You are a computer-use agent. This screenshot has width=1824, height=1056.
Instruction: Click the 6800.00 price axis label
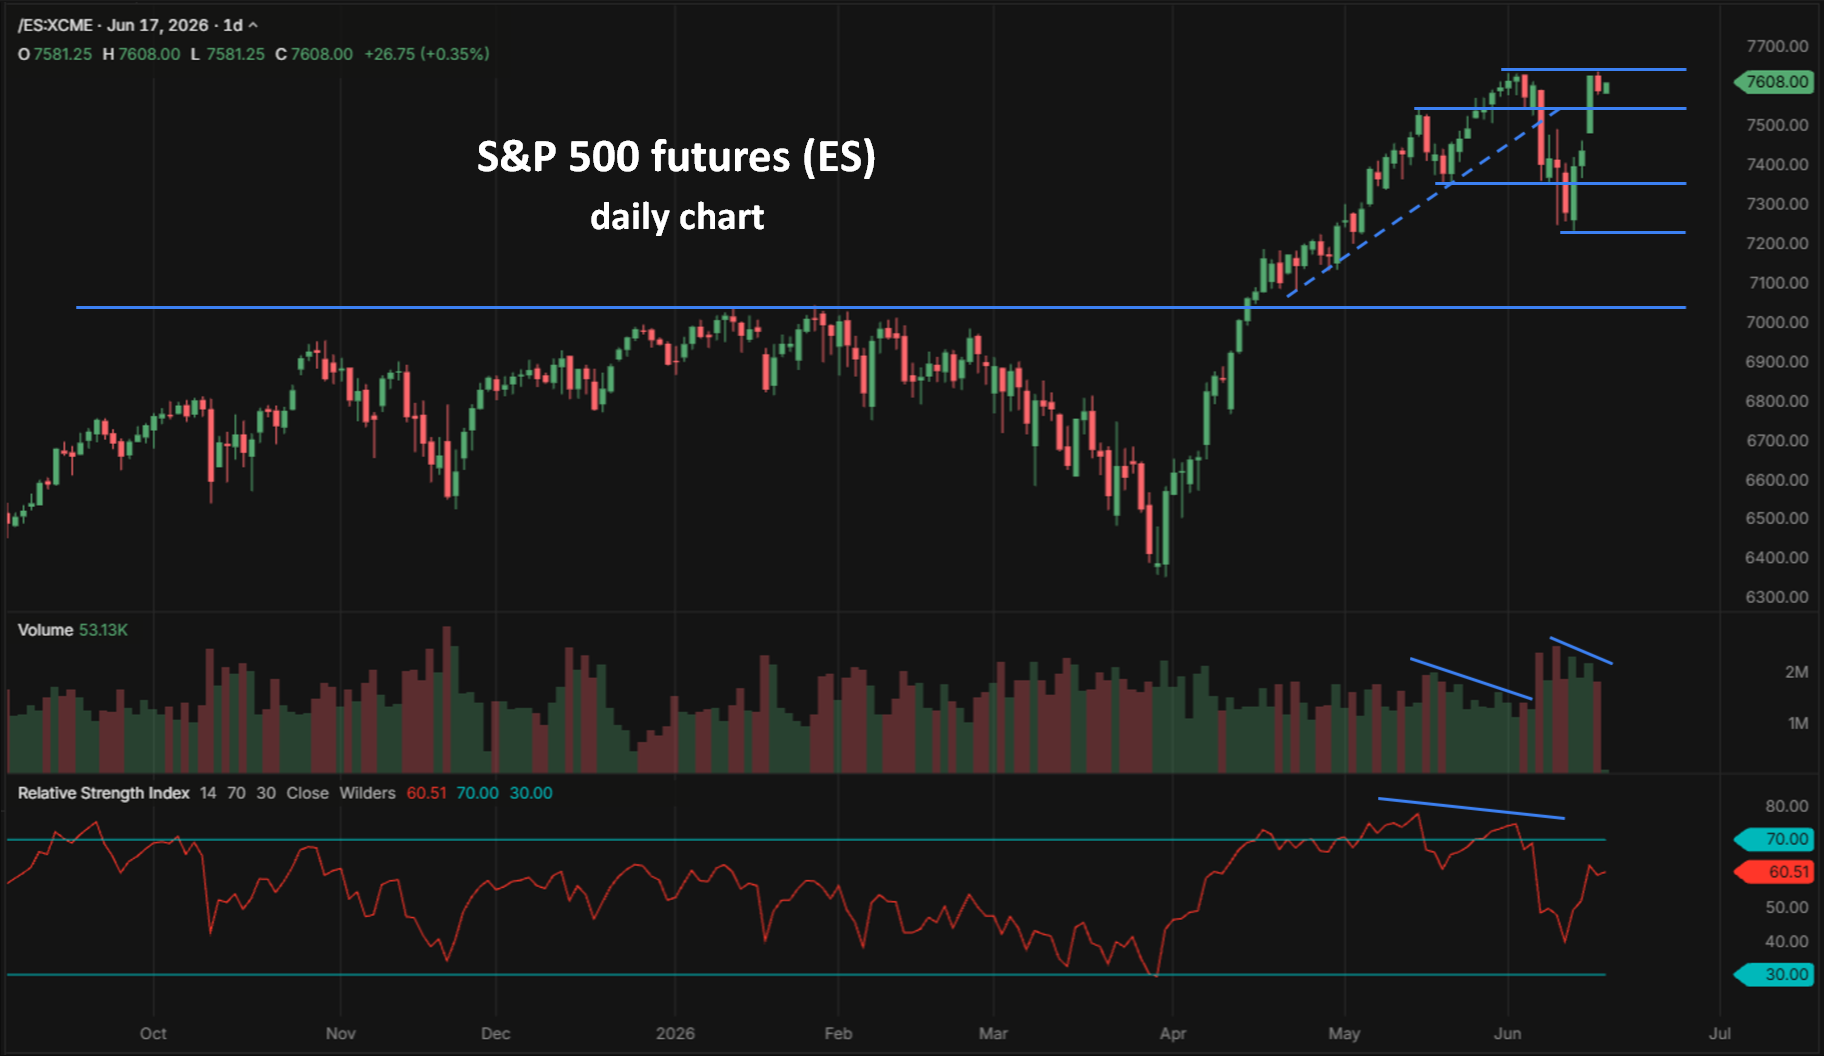pyautogui.click(x=1777, y=401)
